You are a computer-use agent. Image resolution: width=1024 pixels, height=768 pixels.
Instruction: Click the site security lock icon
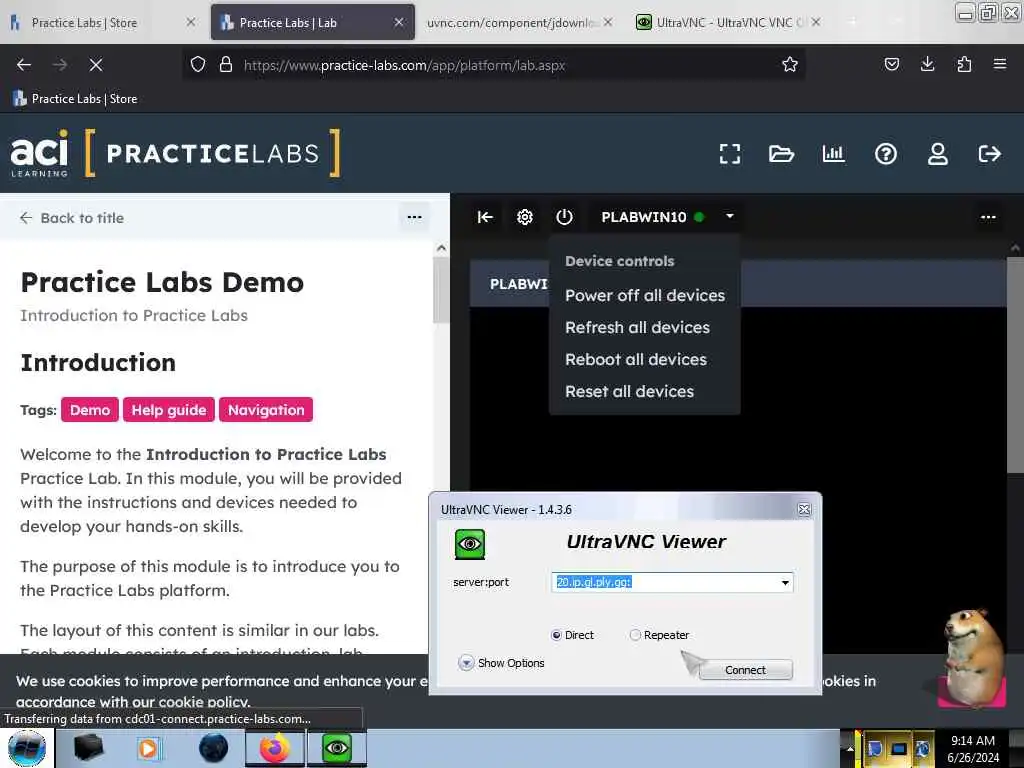pyautogui.click(x=226, y=65)
